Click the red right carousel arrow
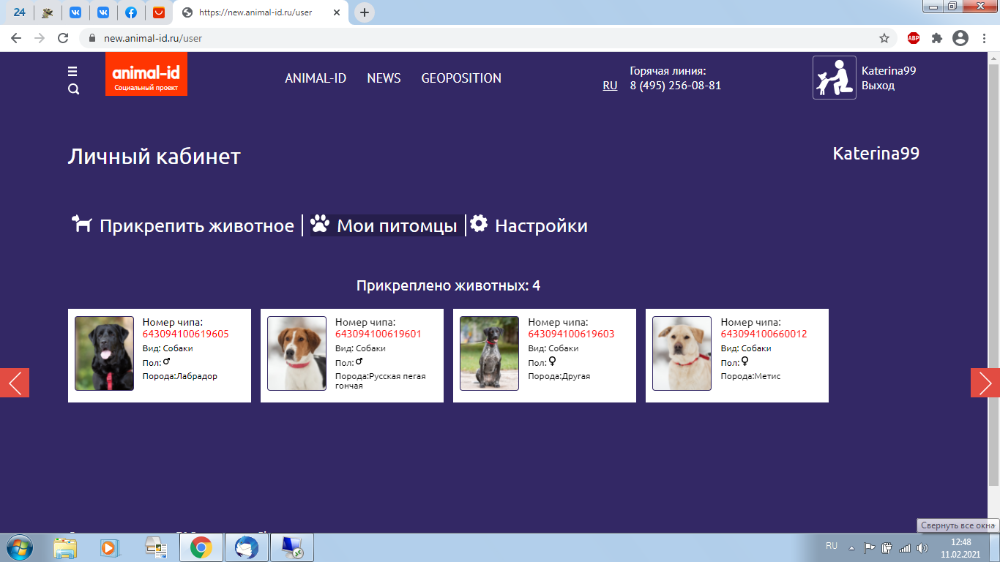 (985, 382)
